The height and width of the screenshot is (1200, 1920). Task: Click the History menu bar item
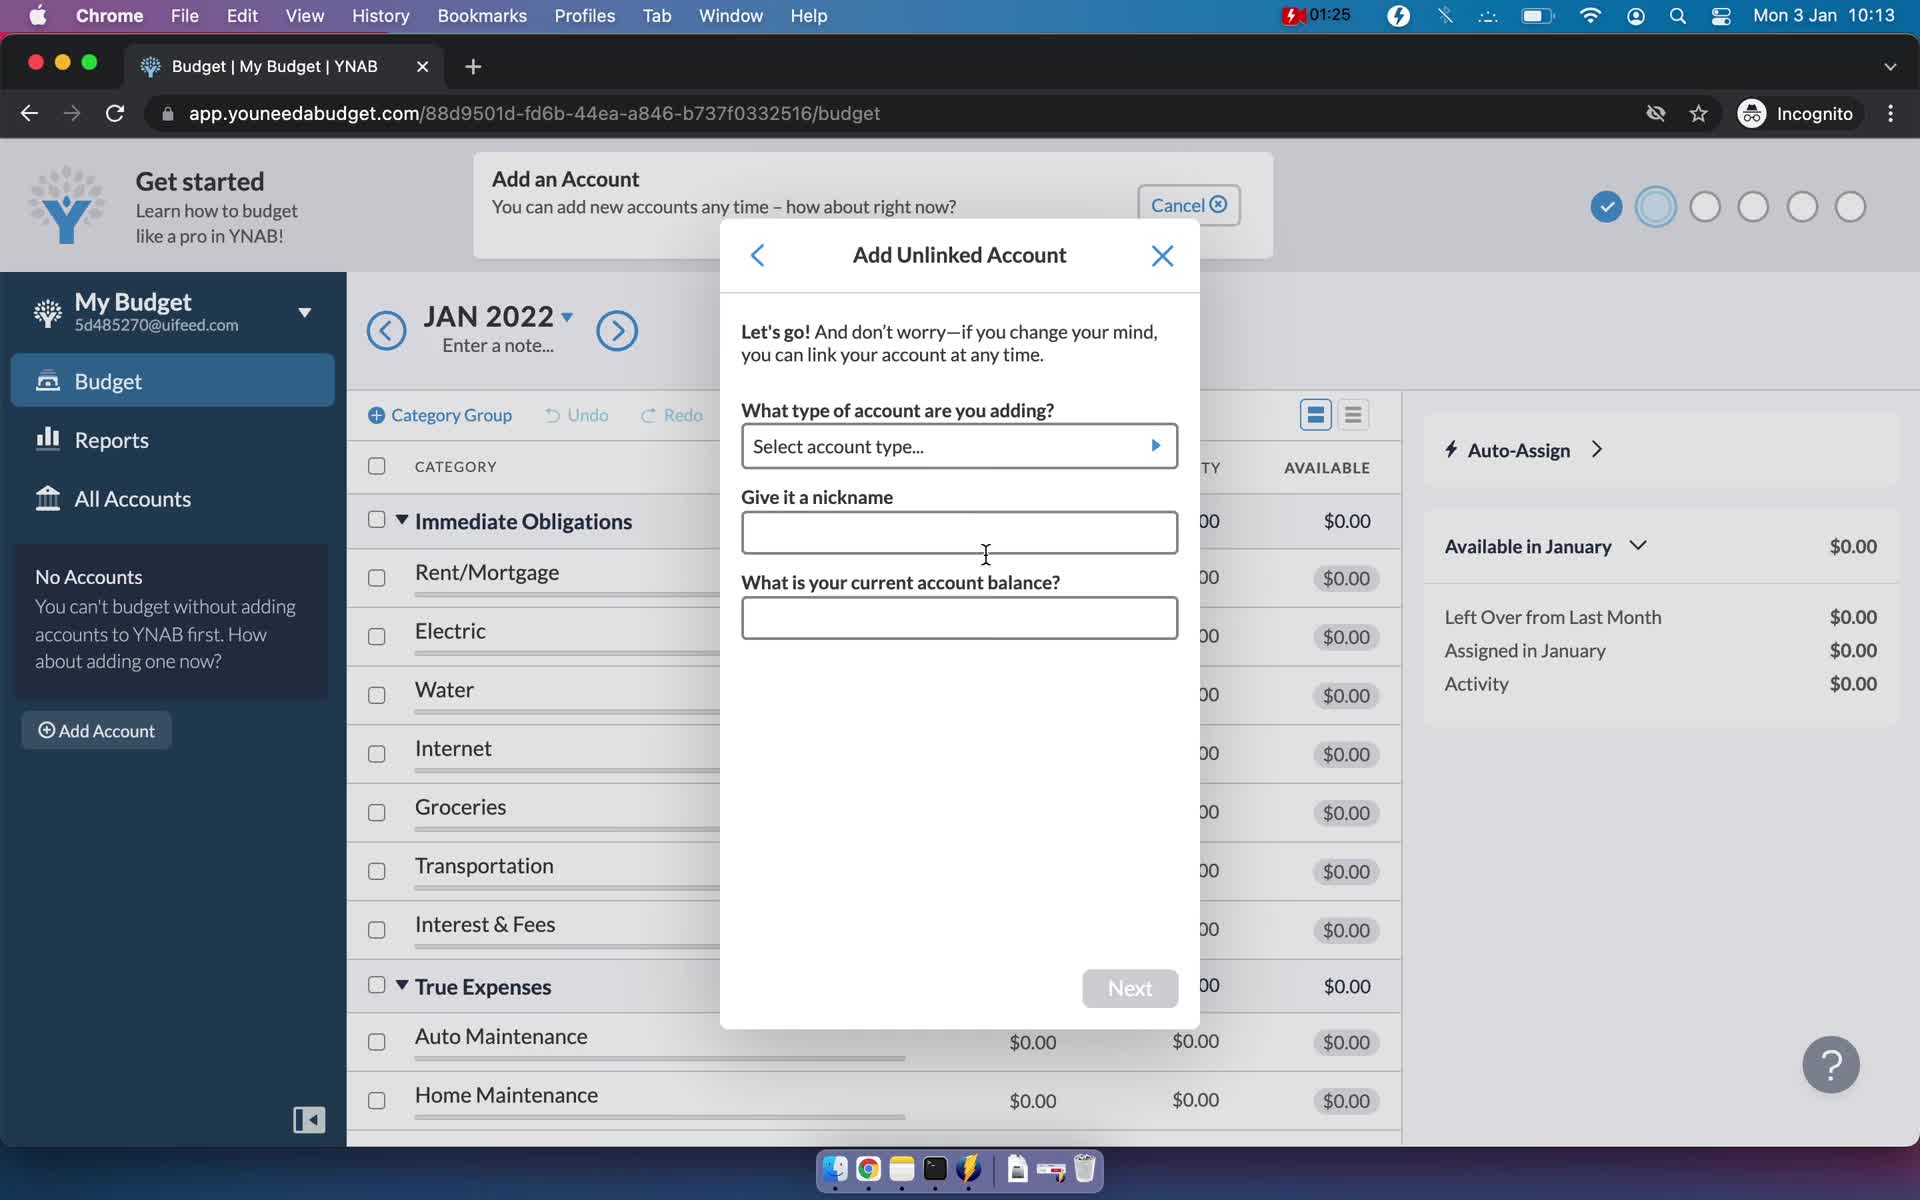(x=380, y=15)
